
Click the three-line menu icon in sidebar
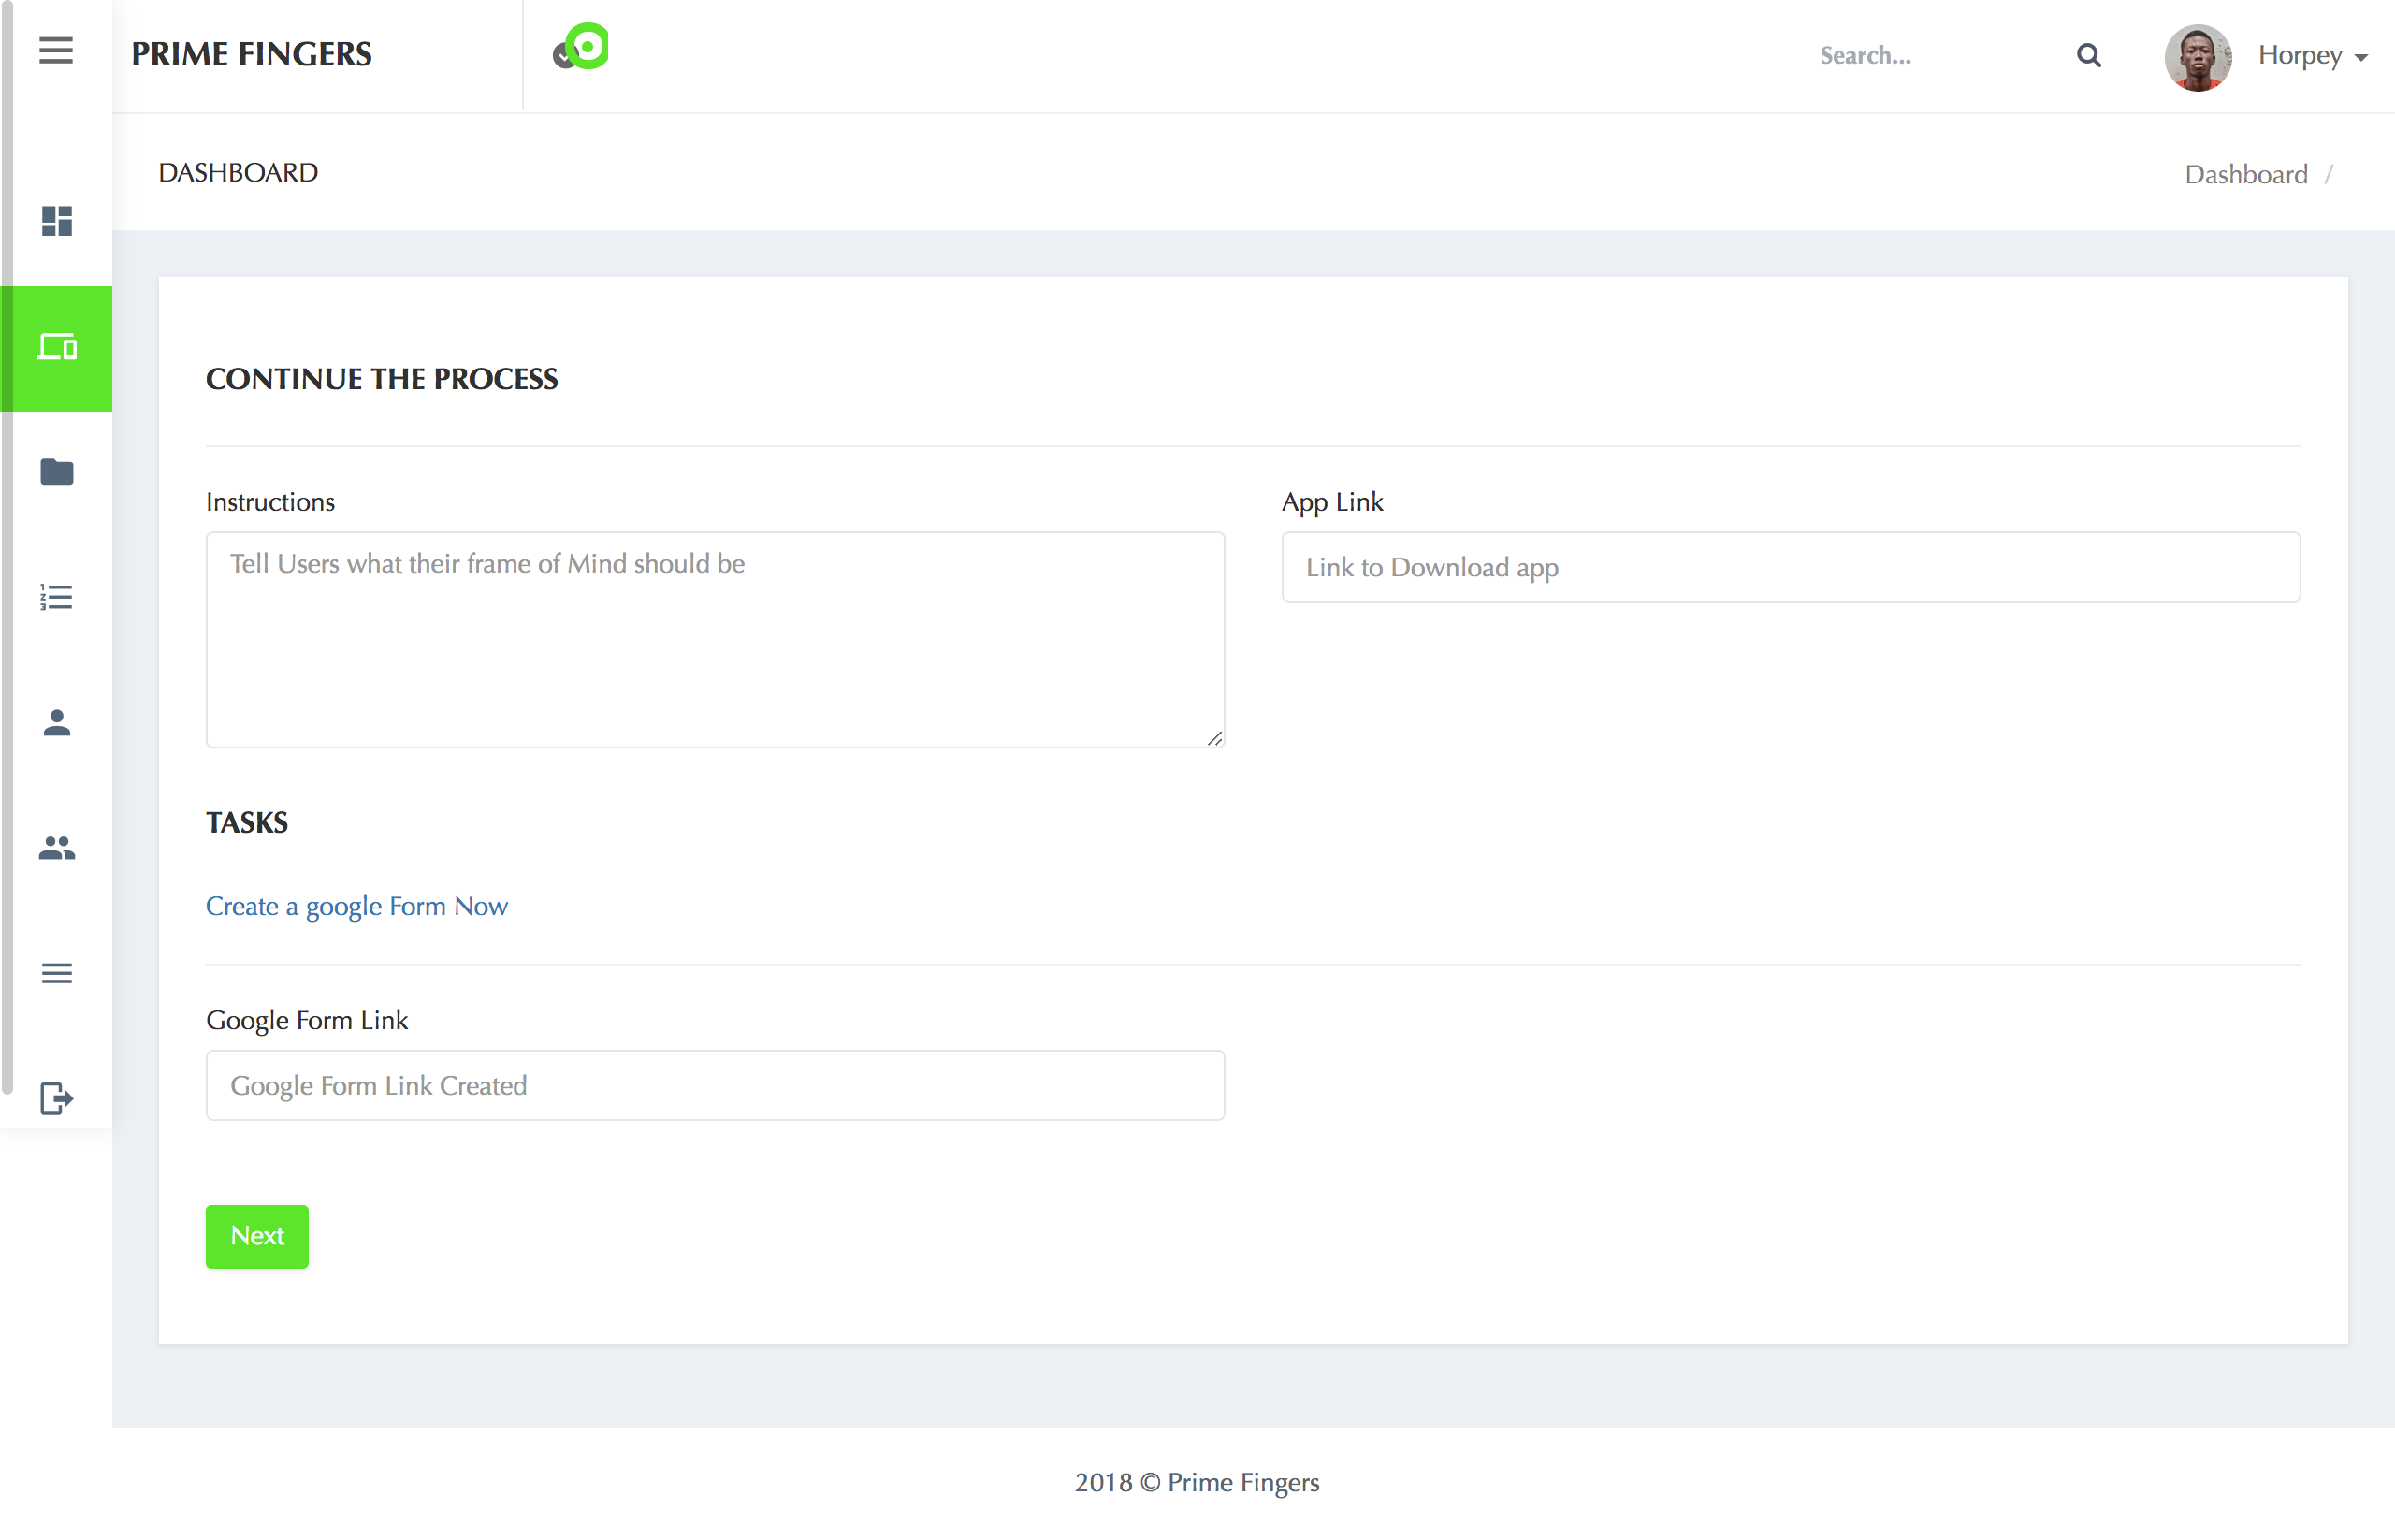[x=57, y=973]
